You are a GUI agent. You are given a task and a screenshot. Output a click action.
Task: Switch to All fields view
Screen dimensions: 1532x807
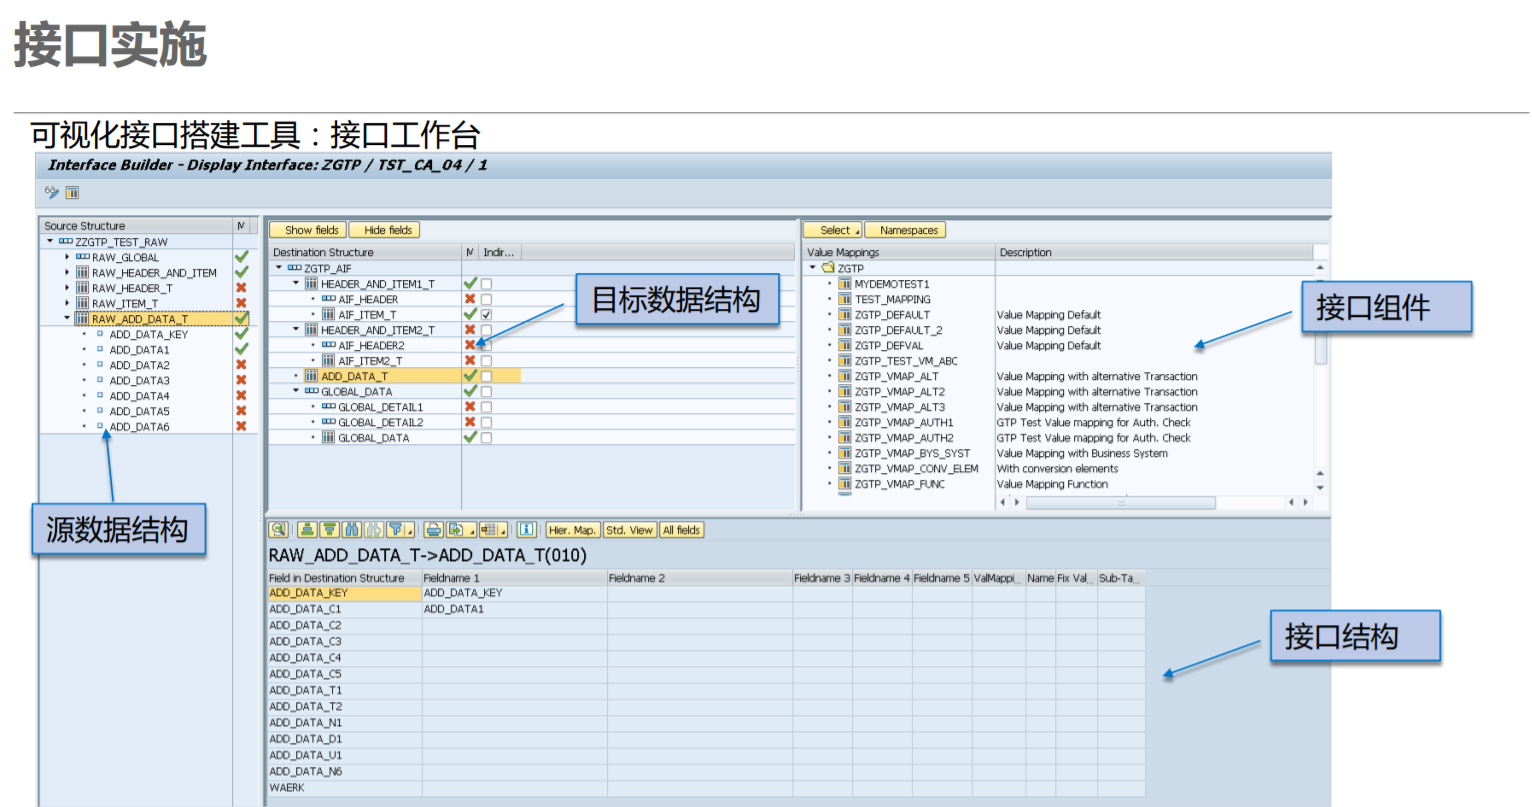(682, 530)
